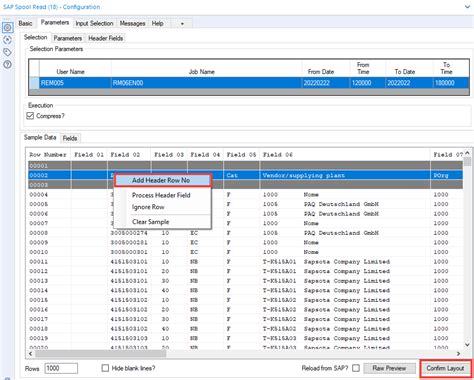The width and height of the screenshot is (474, 380).
Task: Select sample data row 00011
Action: (x=246, y=262)
